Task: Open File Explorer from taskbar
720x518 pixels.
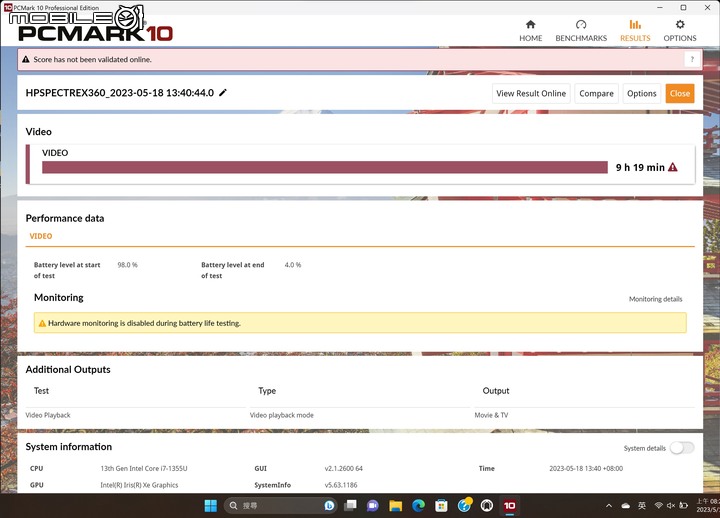Action: tap(395, 506)
